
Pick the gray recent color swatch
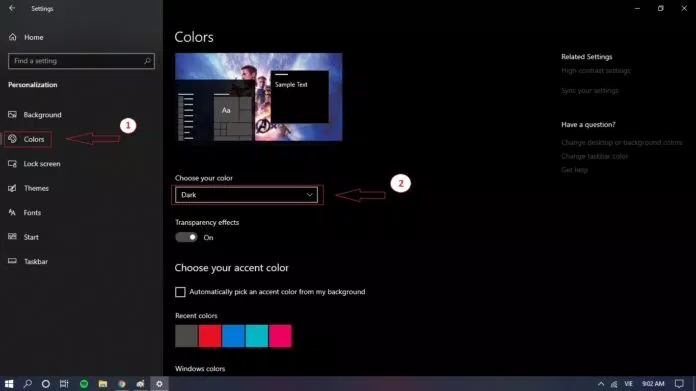tap(186, 336)
